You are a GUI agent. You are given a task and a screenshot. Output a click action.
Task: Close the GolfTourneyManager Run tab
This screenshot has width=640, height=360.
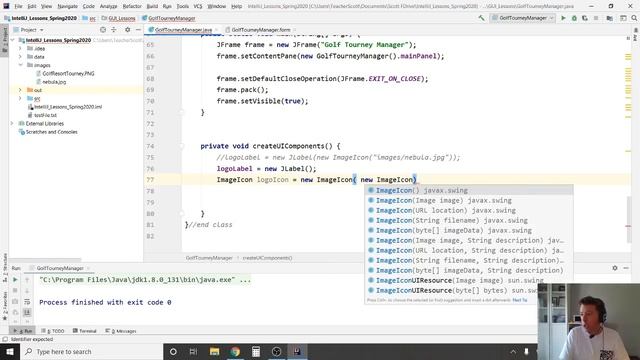point(88,268)
